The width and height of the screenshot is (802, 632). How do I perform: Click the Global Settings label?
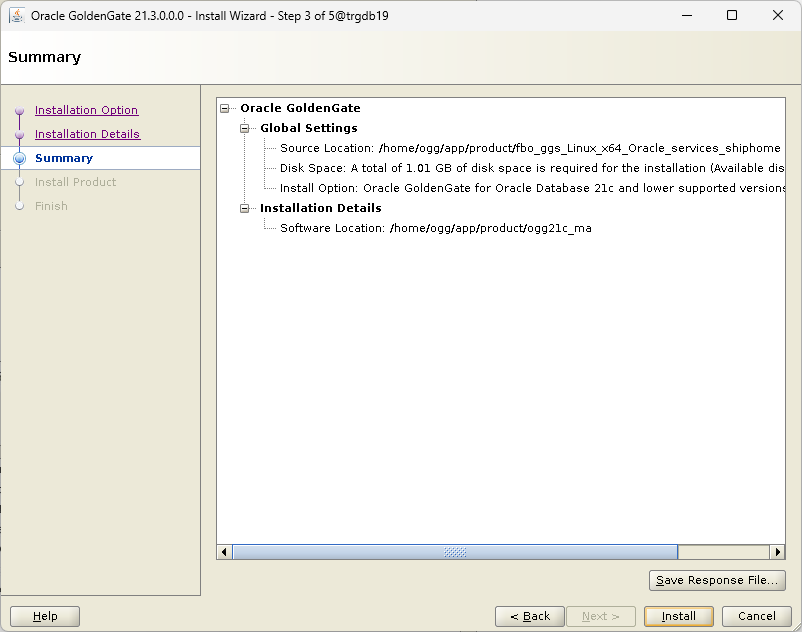(x=309, y=128)
